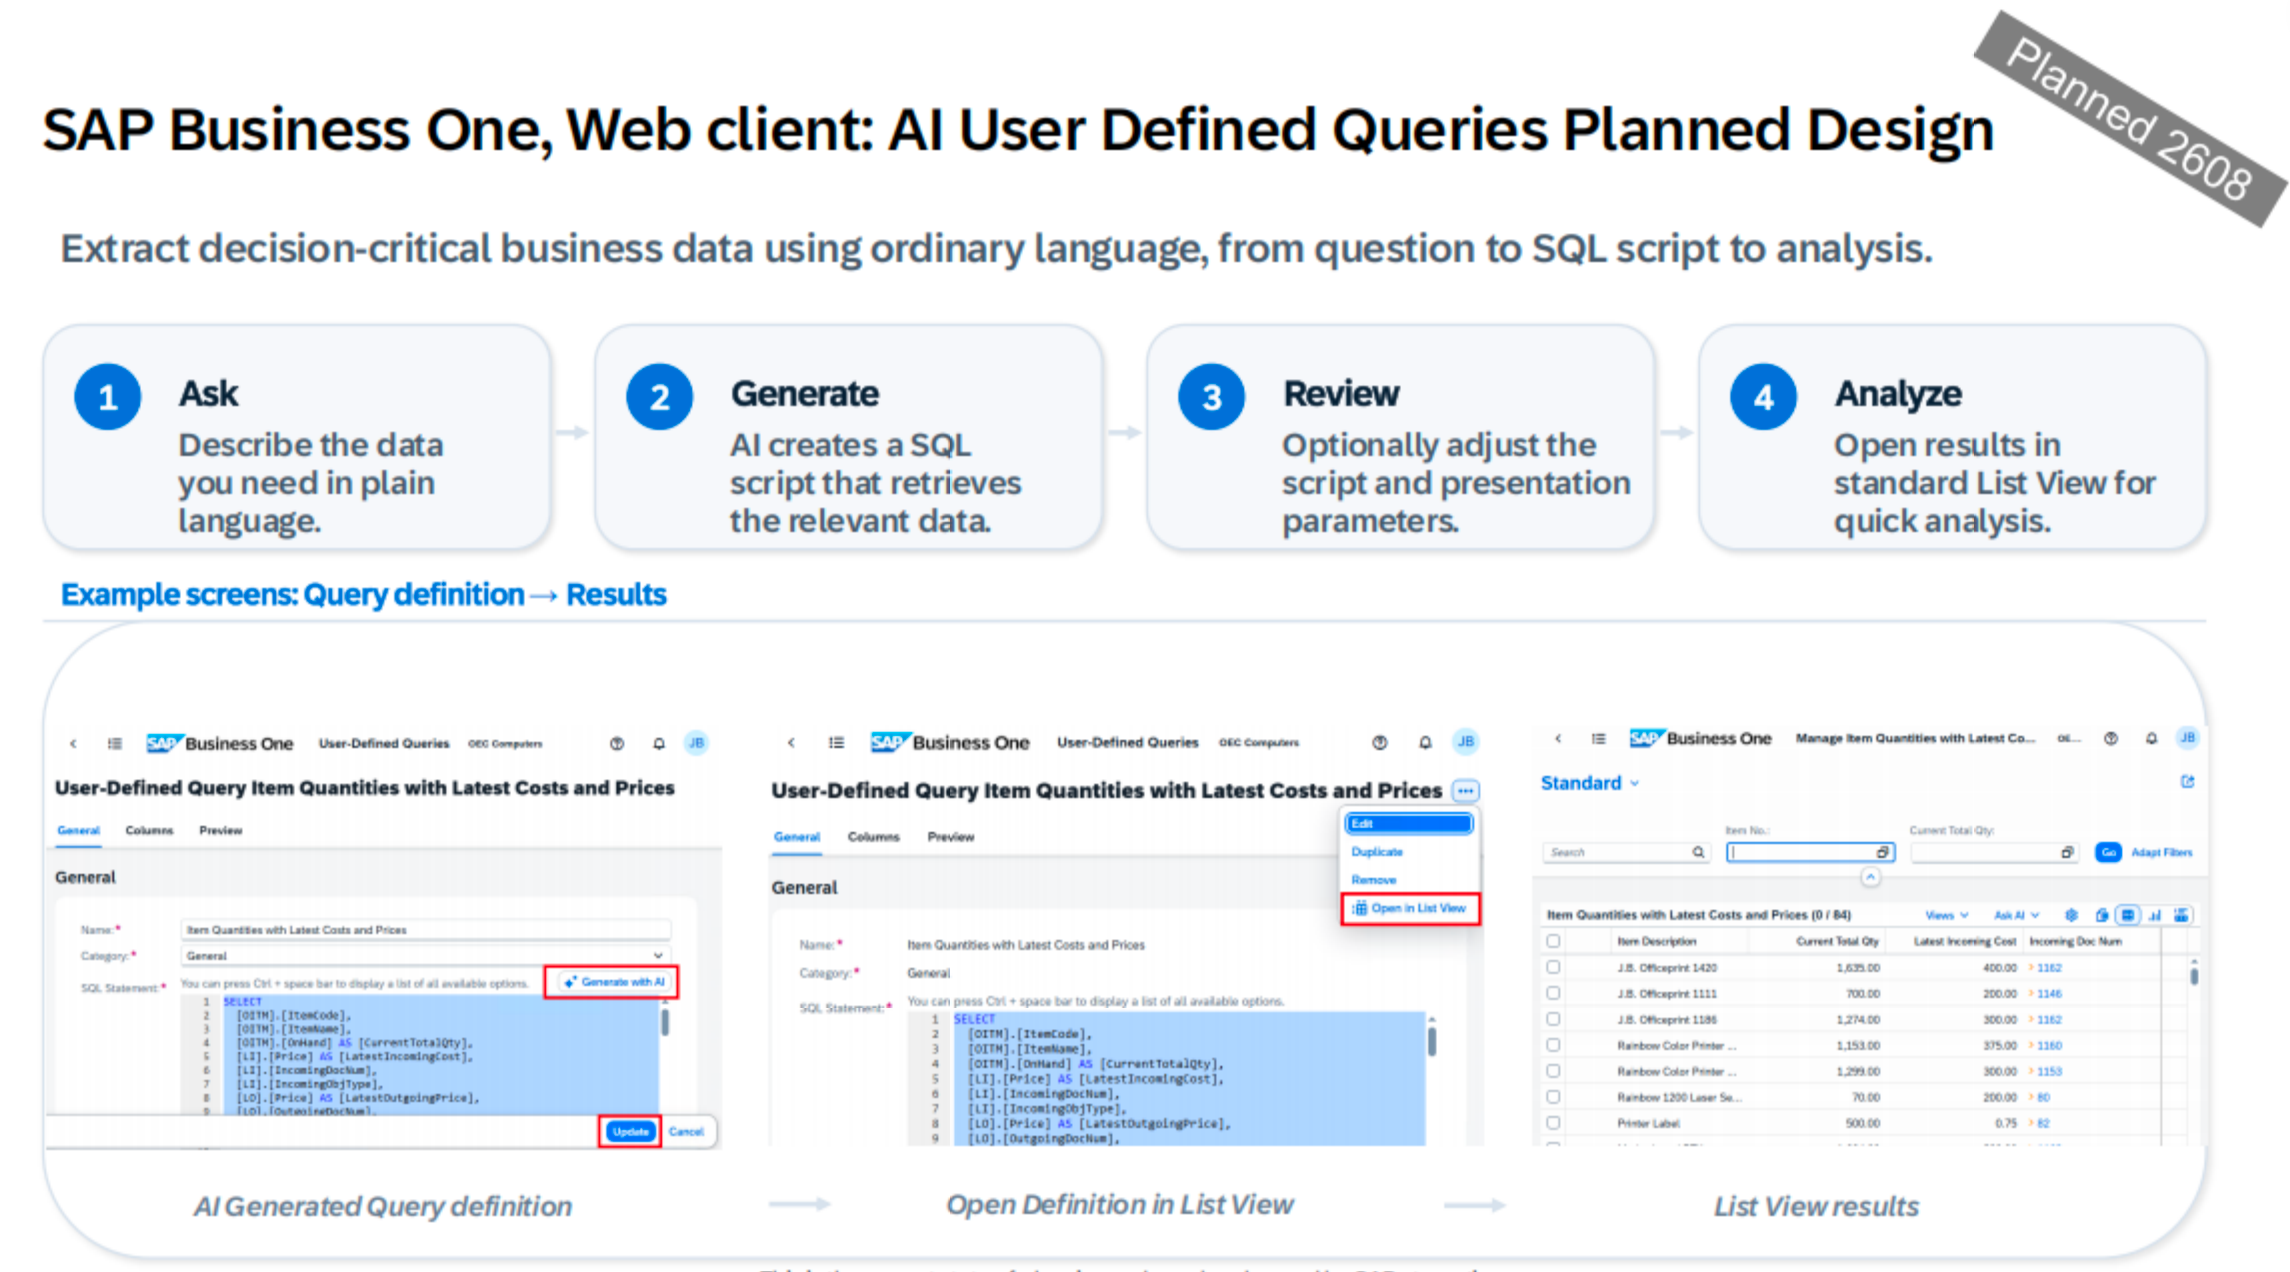This screenshot has height=1272, width=2290.
Task: Check the Rainbow Color Printer row with 1,153.00
Action: point(1553,1045)
